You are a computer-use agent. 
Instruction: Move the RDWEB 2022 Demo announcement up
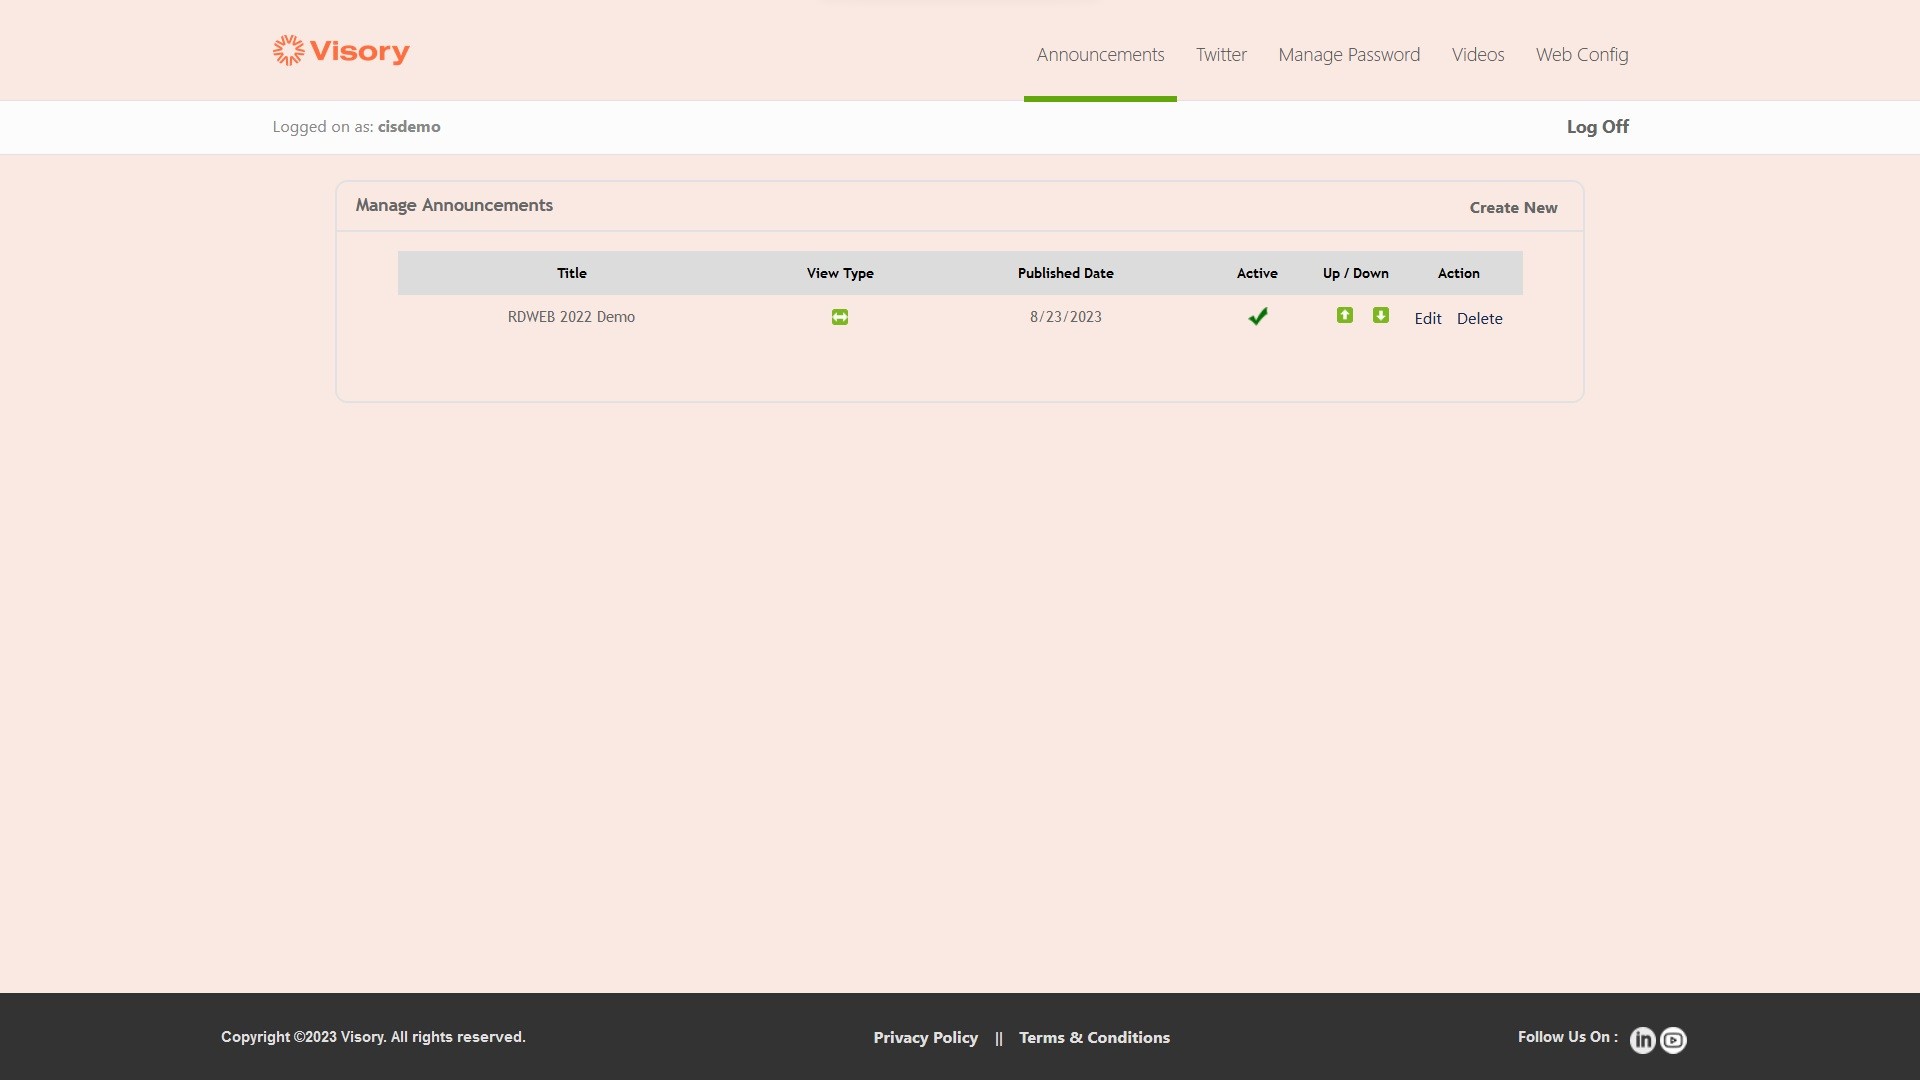(1344, 314)
